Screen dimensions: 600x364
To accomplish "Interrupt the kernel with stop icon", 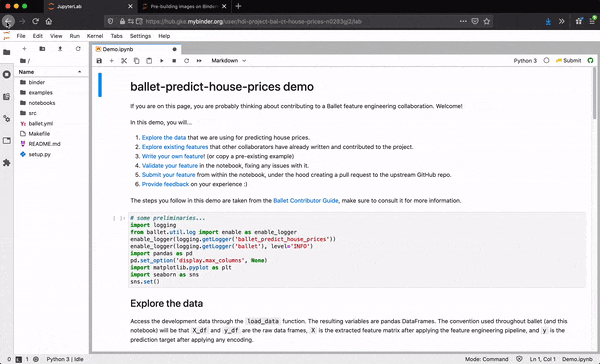I will (174, 60).
